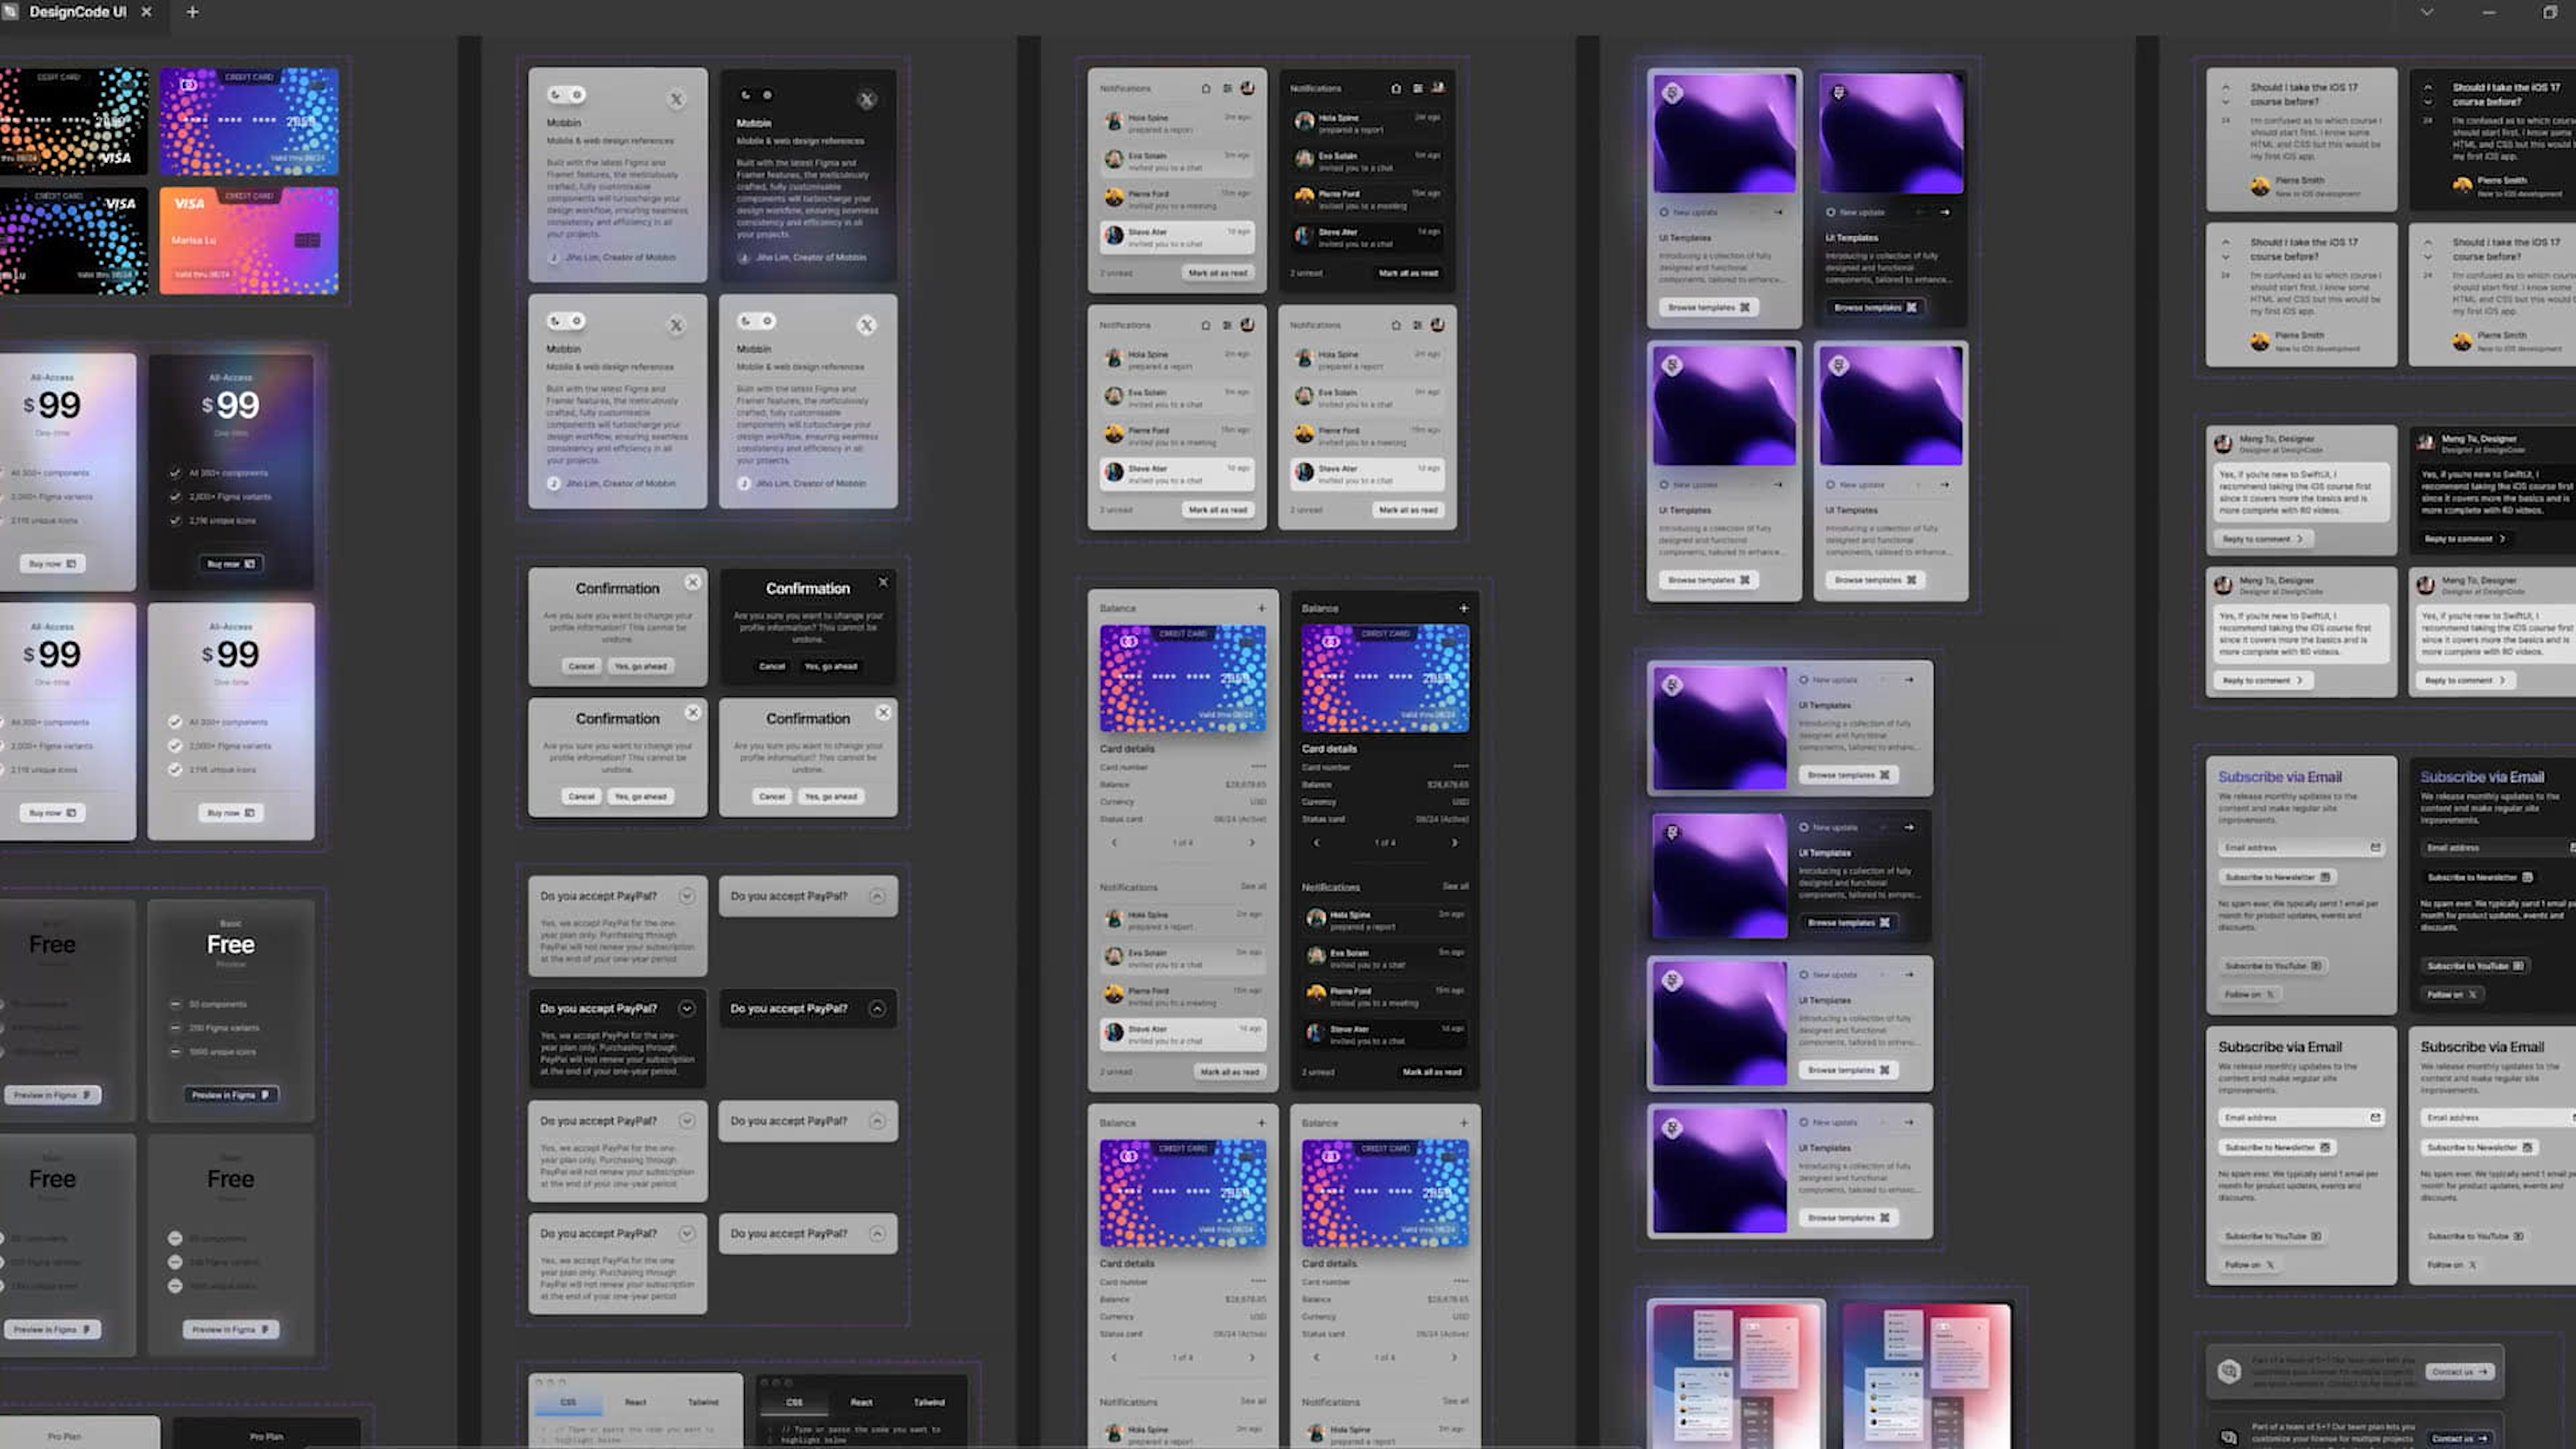Click the home icon in the Notifications header
This screenshot has width=2576, height=1449.
1205,88
